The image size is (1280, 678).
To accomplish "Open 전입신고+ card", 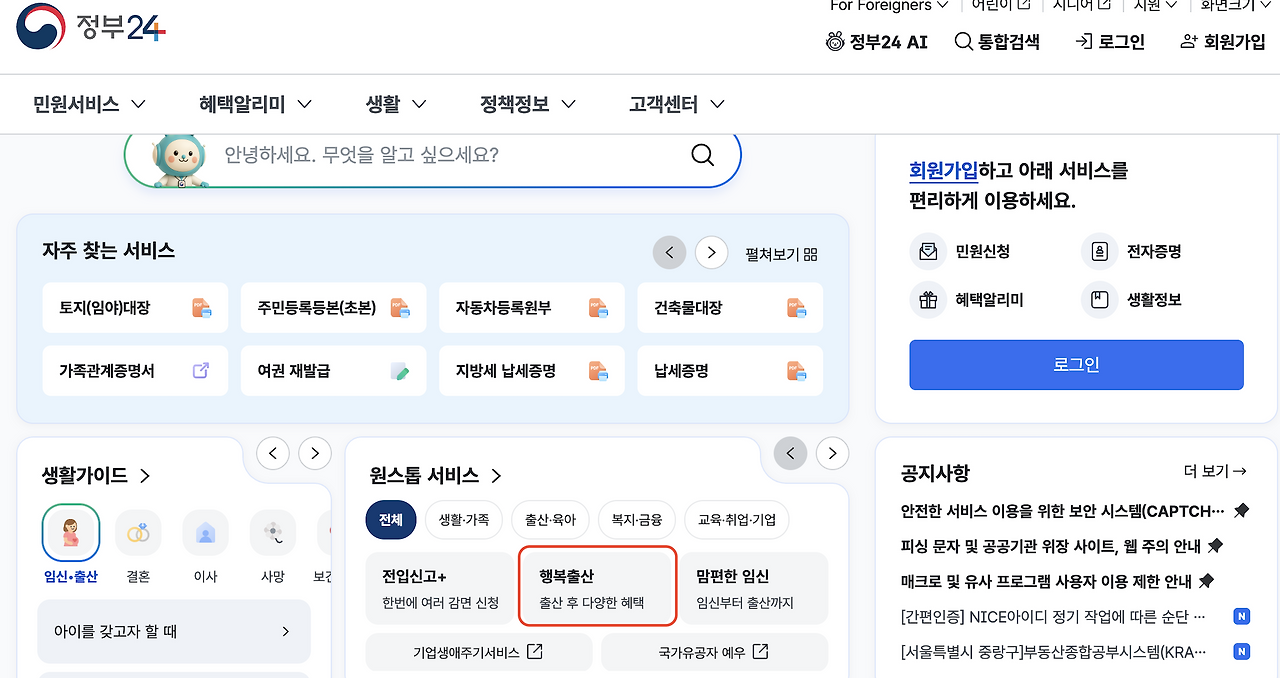I will click(440, 588).
